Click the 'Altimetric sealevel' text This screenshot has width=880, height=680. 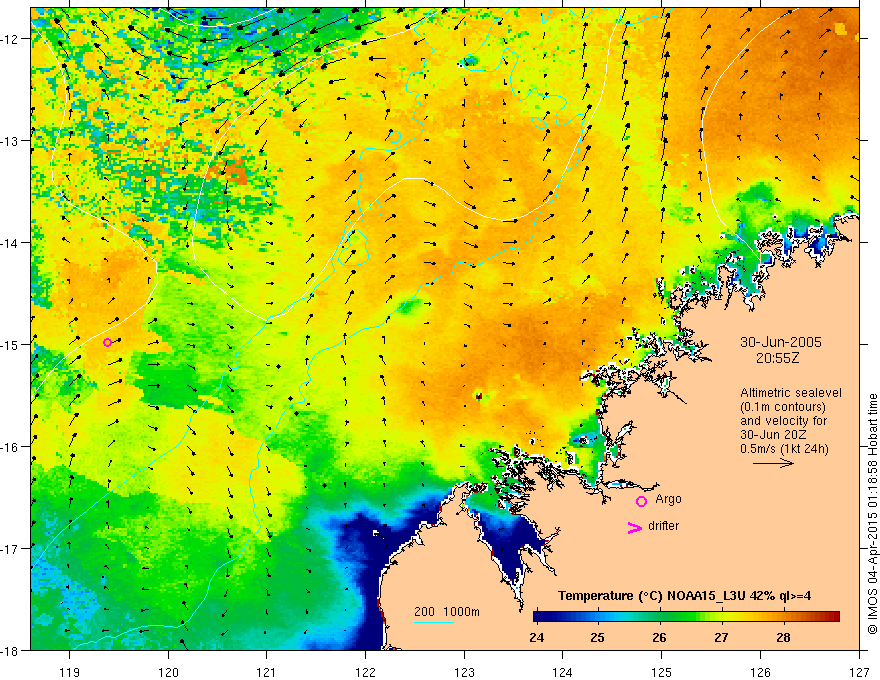click(791, 393)
